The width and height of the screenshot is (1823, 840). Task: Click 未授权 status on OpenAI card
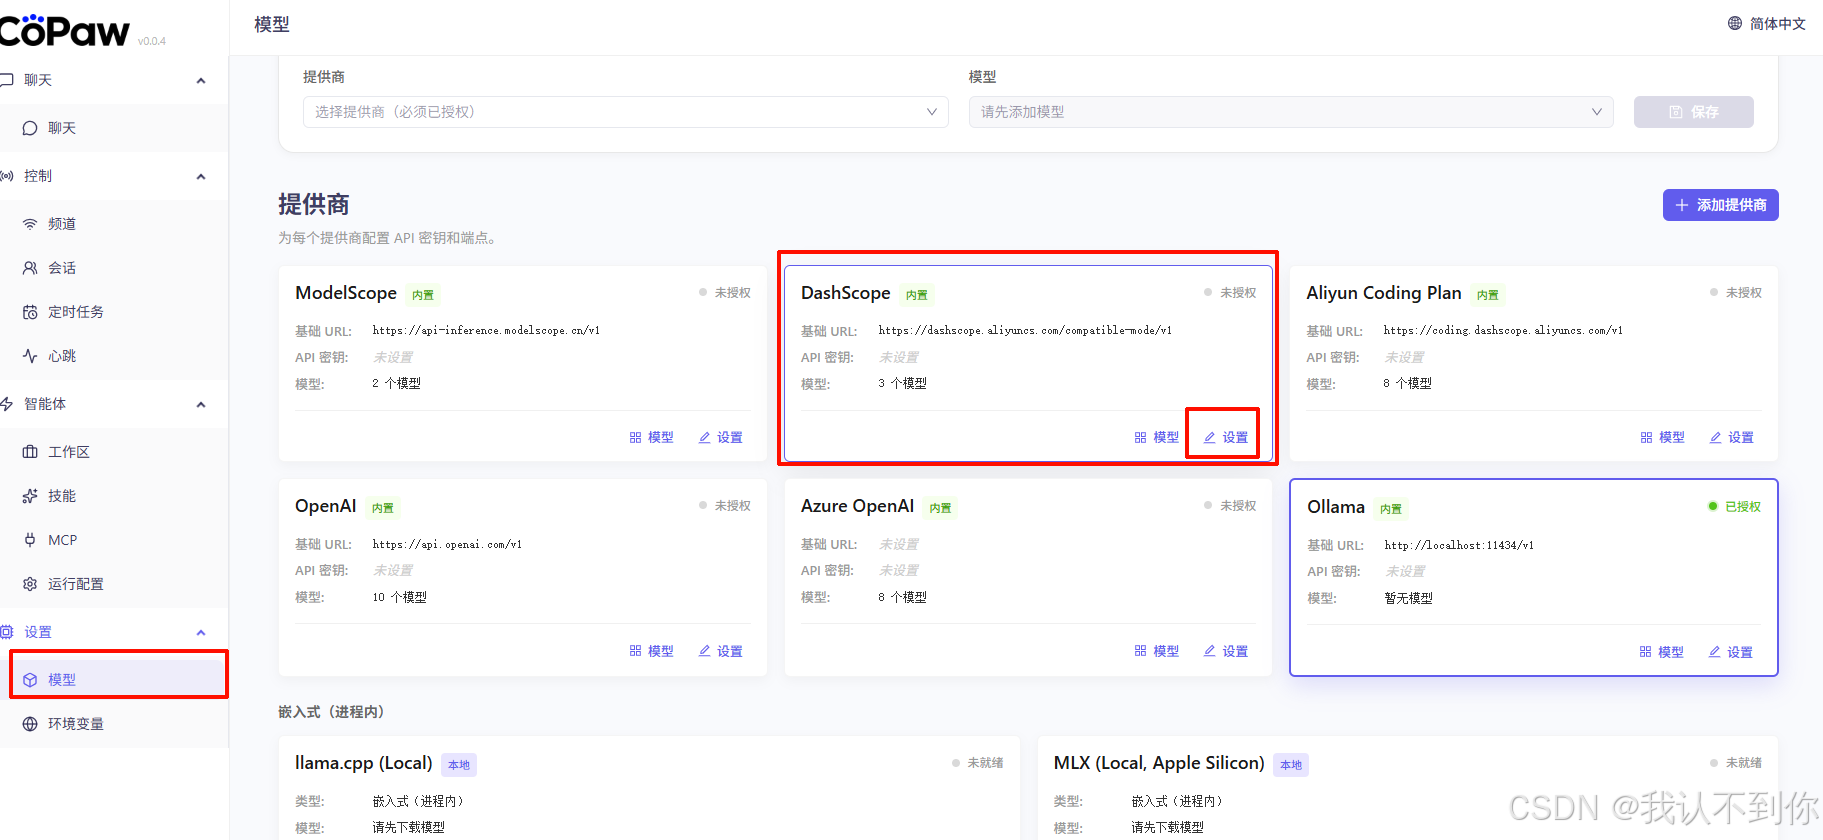click(725, 506)
